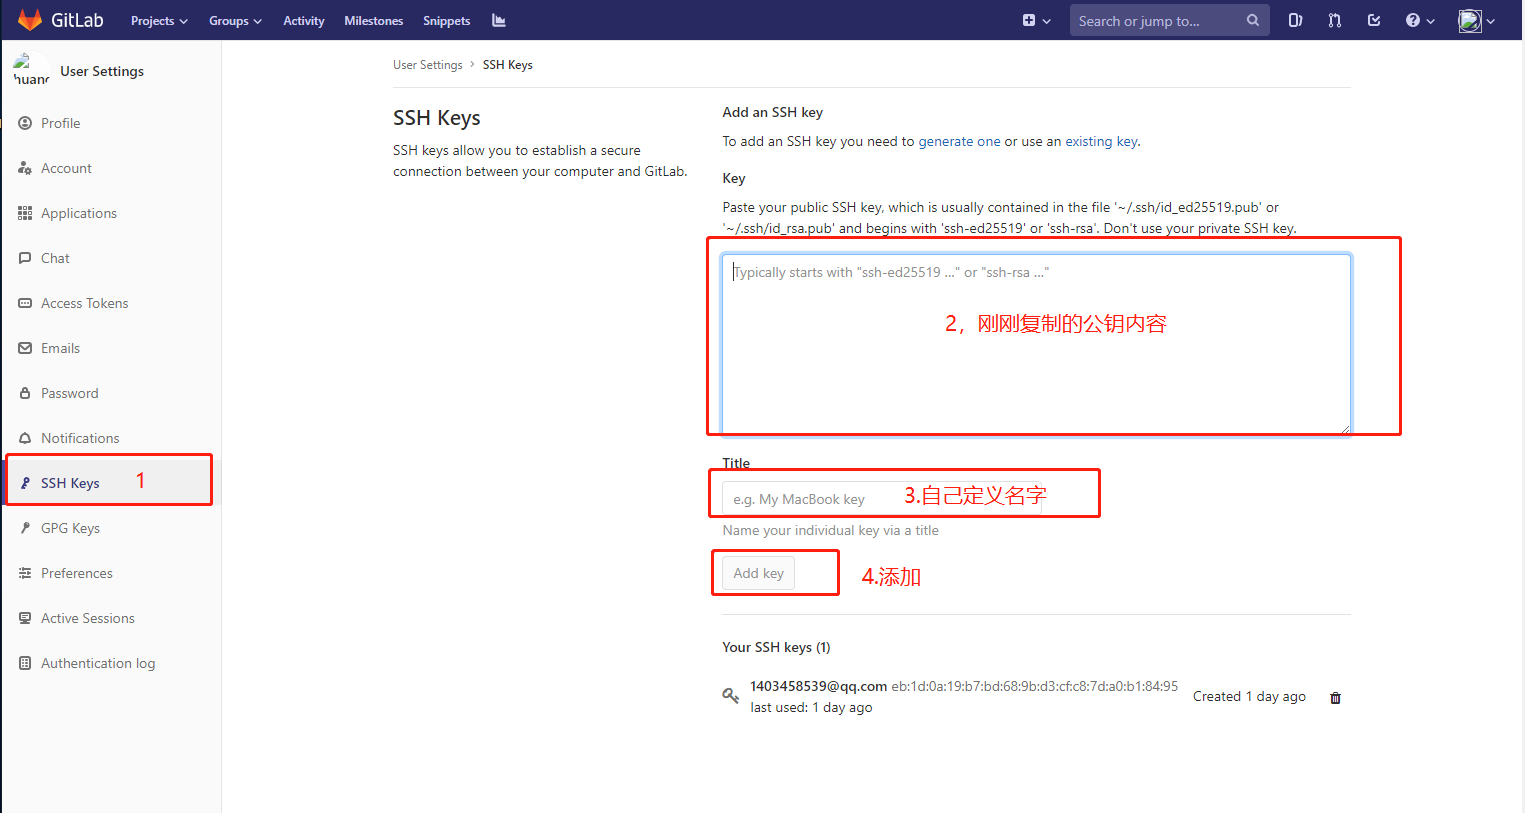Open the Active Sessions page
Image resolution: width=1525 pixels, height=813 pixels.
pyautogui.click(x=87, y=618)
